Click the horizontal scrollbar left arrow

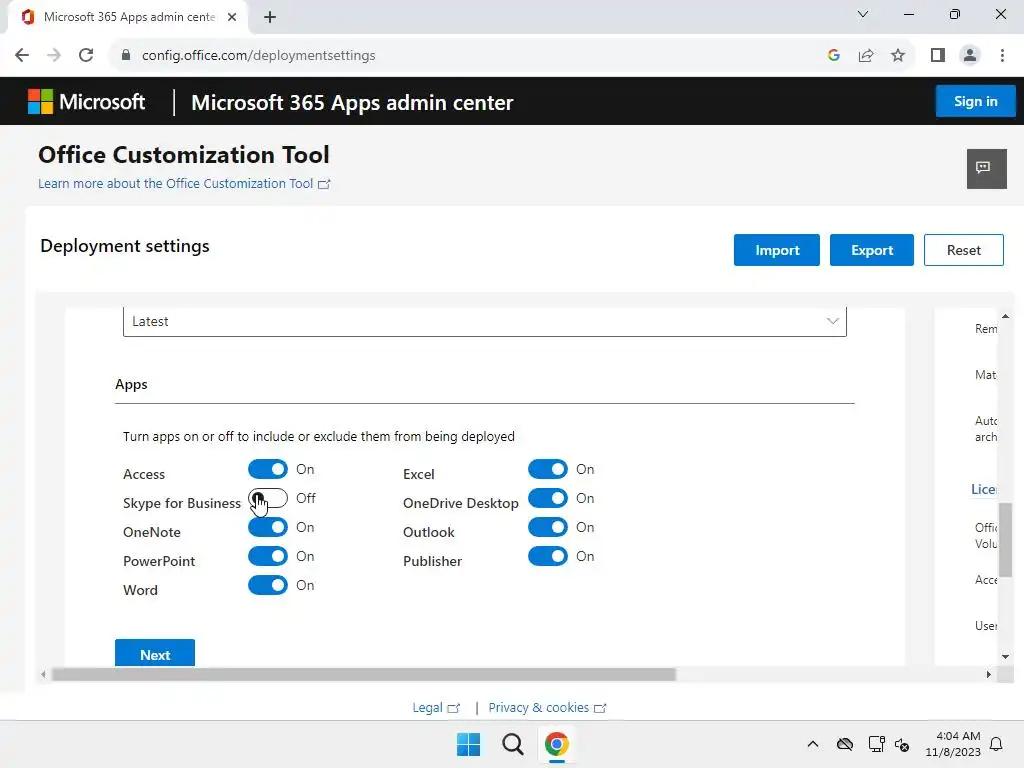click(43, 675)
